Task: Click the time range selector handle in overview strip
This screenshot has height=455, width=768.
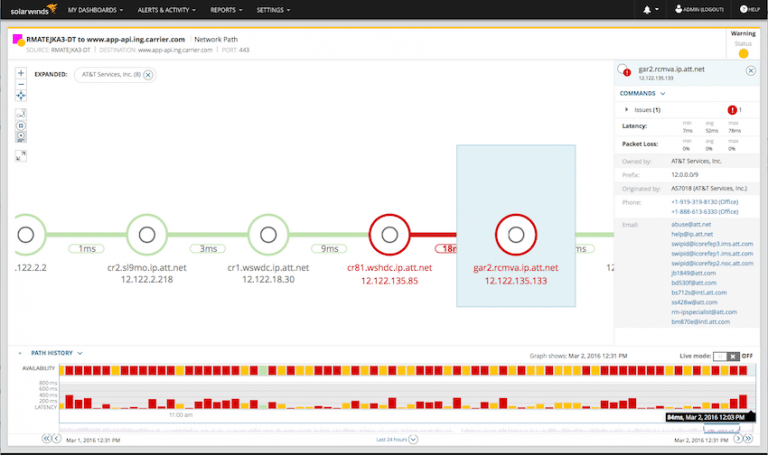Action: click(722, 430)
